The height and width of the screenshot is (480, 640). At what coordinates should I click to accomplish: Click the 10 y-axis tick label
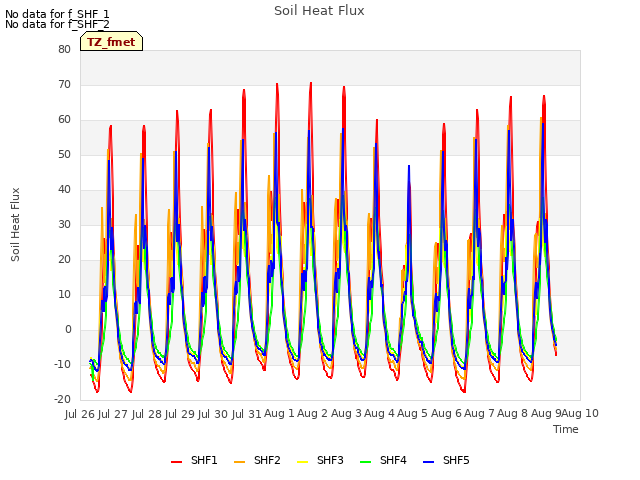(64, 295)
